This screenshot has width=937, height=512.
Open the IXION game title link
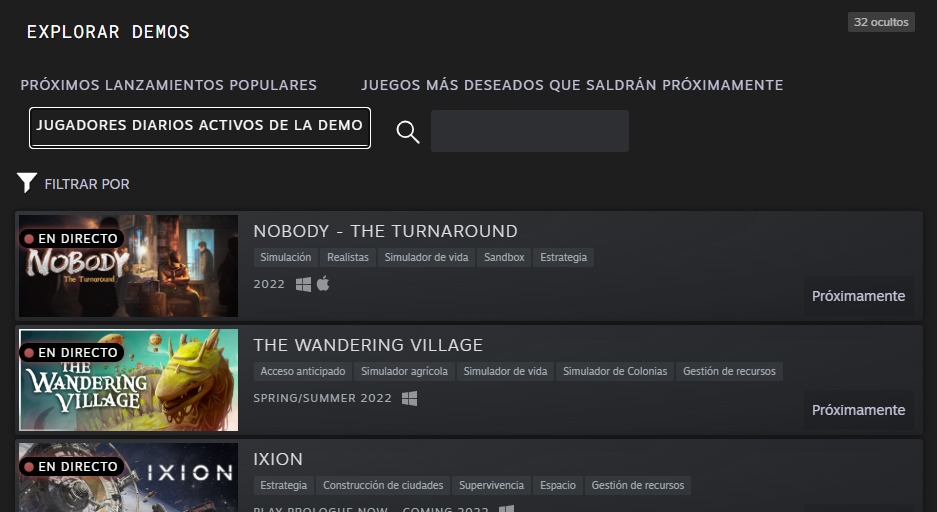pos(278,459)
